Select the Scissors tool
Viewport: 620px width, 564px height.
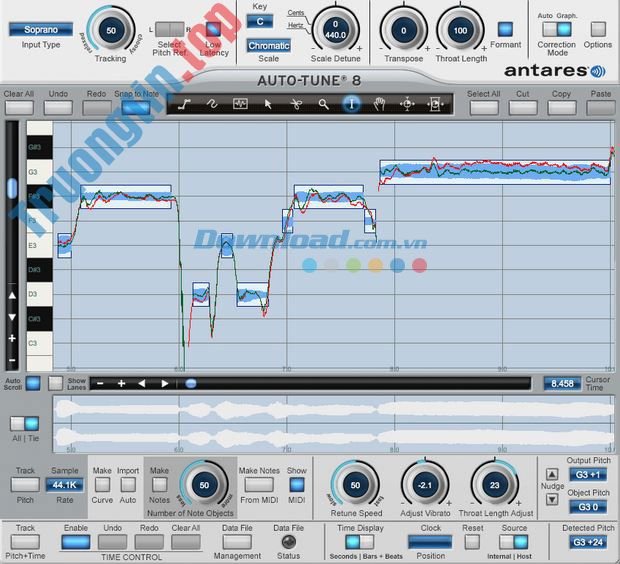[296, 103]
